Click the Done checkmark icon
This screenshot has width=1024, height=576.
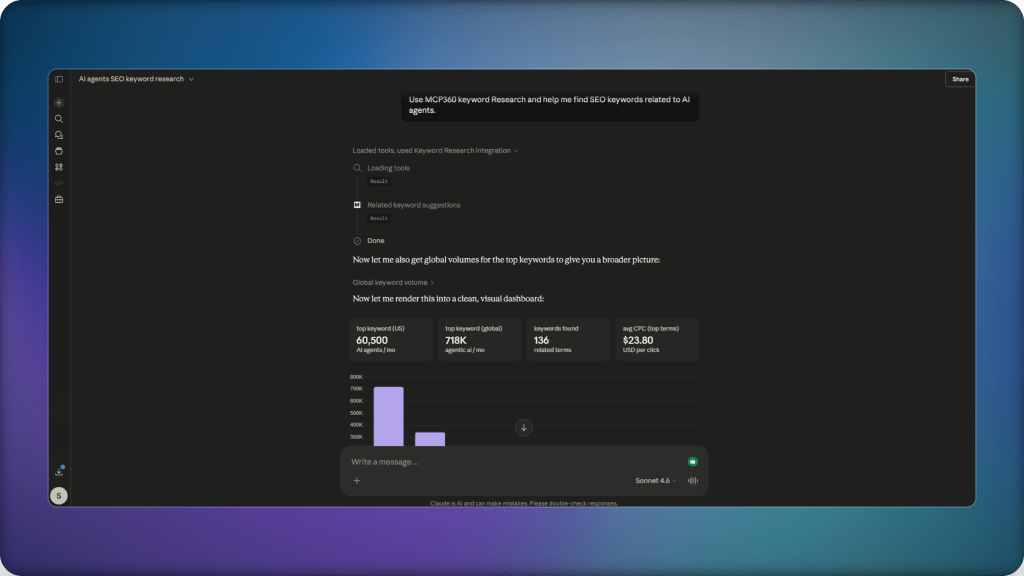pyautogui.click(x=357, y=241)
